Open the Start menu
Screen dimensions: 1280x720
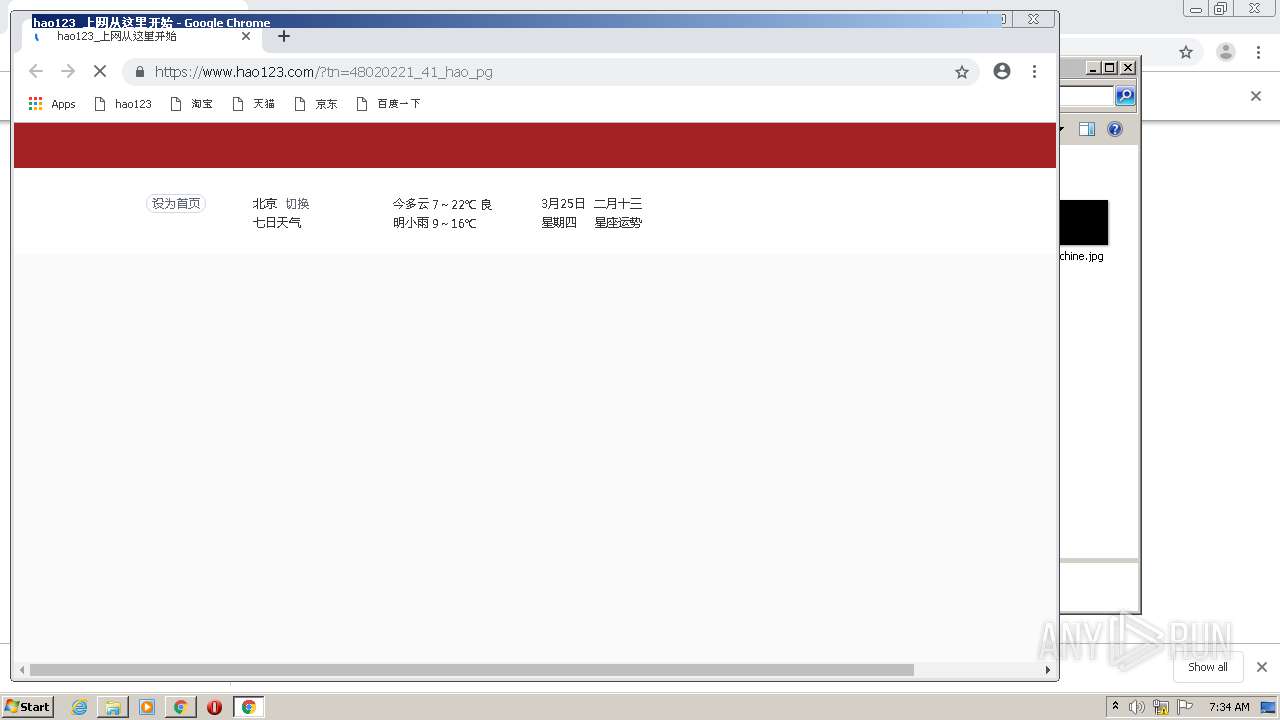[28, 707]
